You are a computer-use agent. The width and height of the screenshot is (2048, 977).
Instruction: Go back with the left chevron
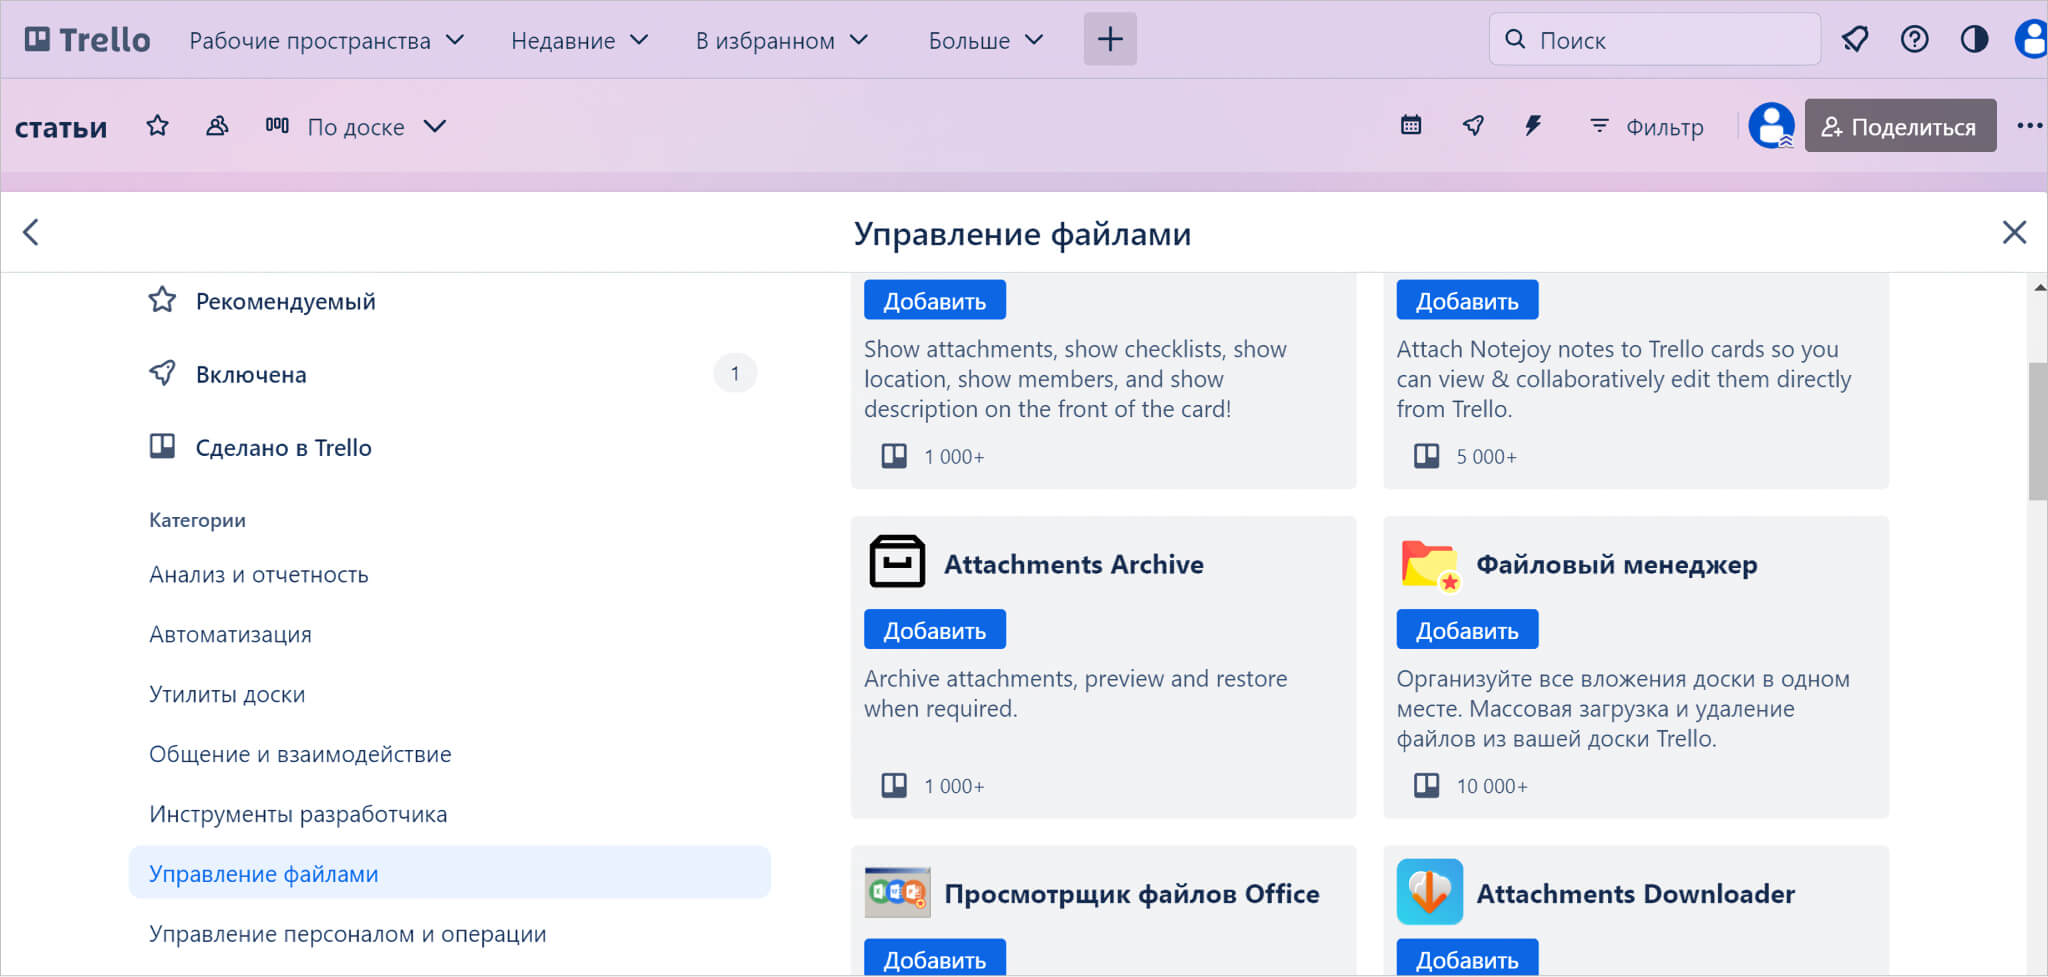tap(31, 232)
